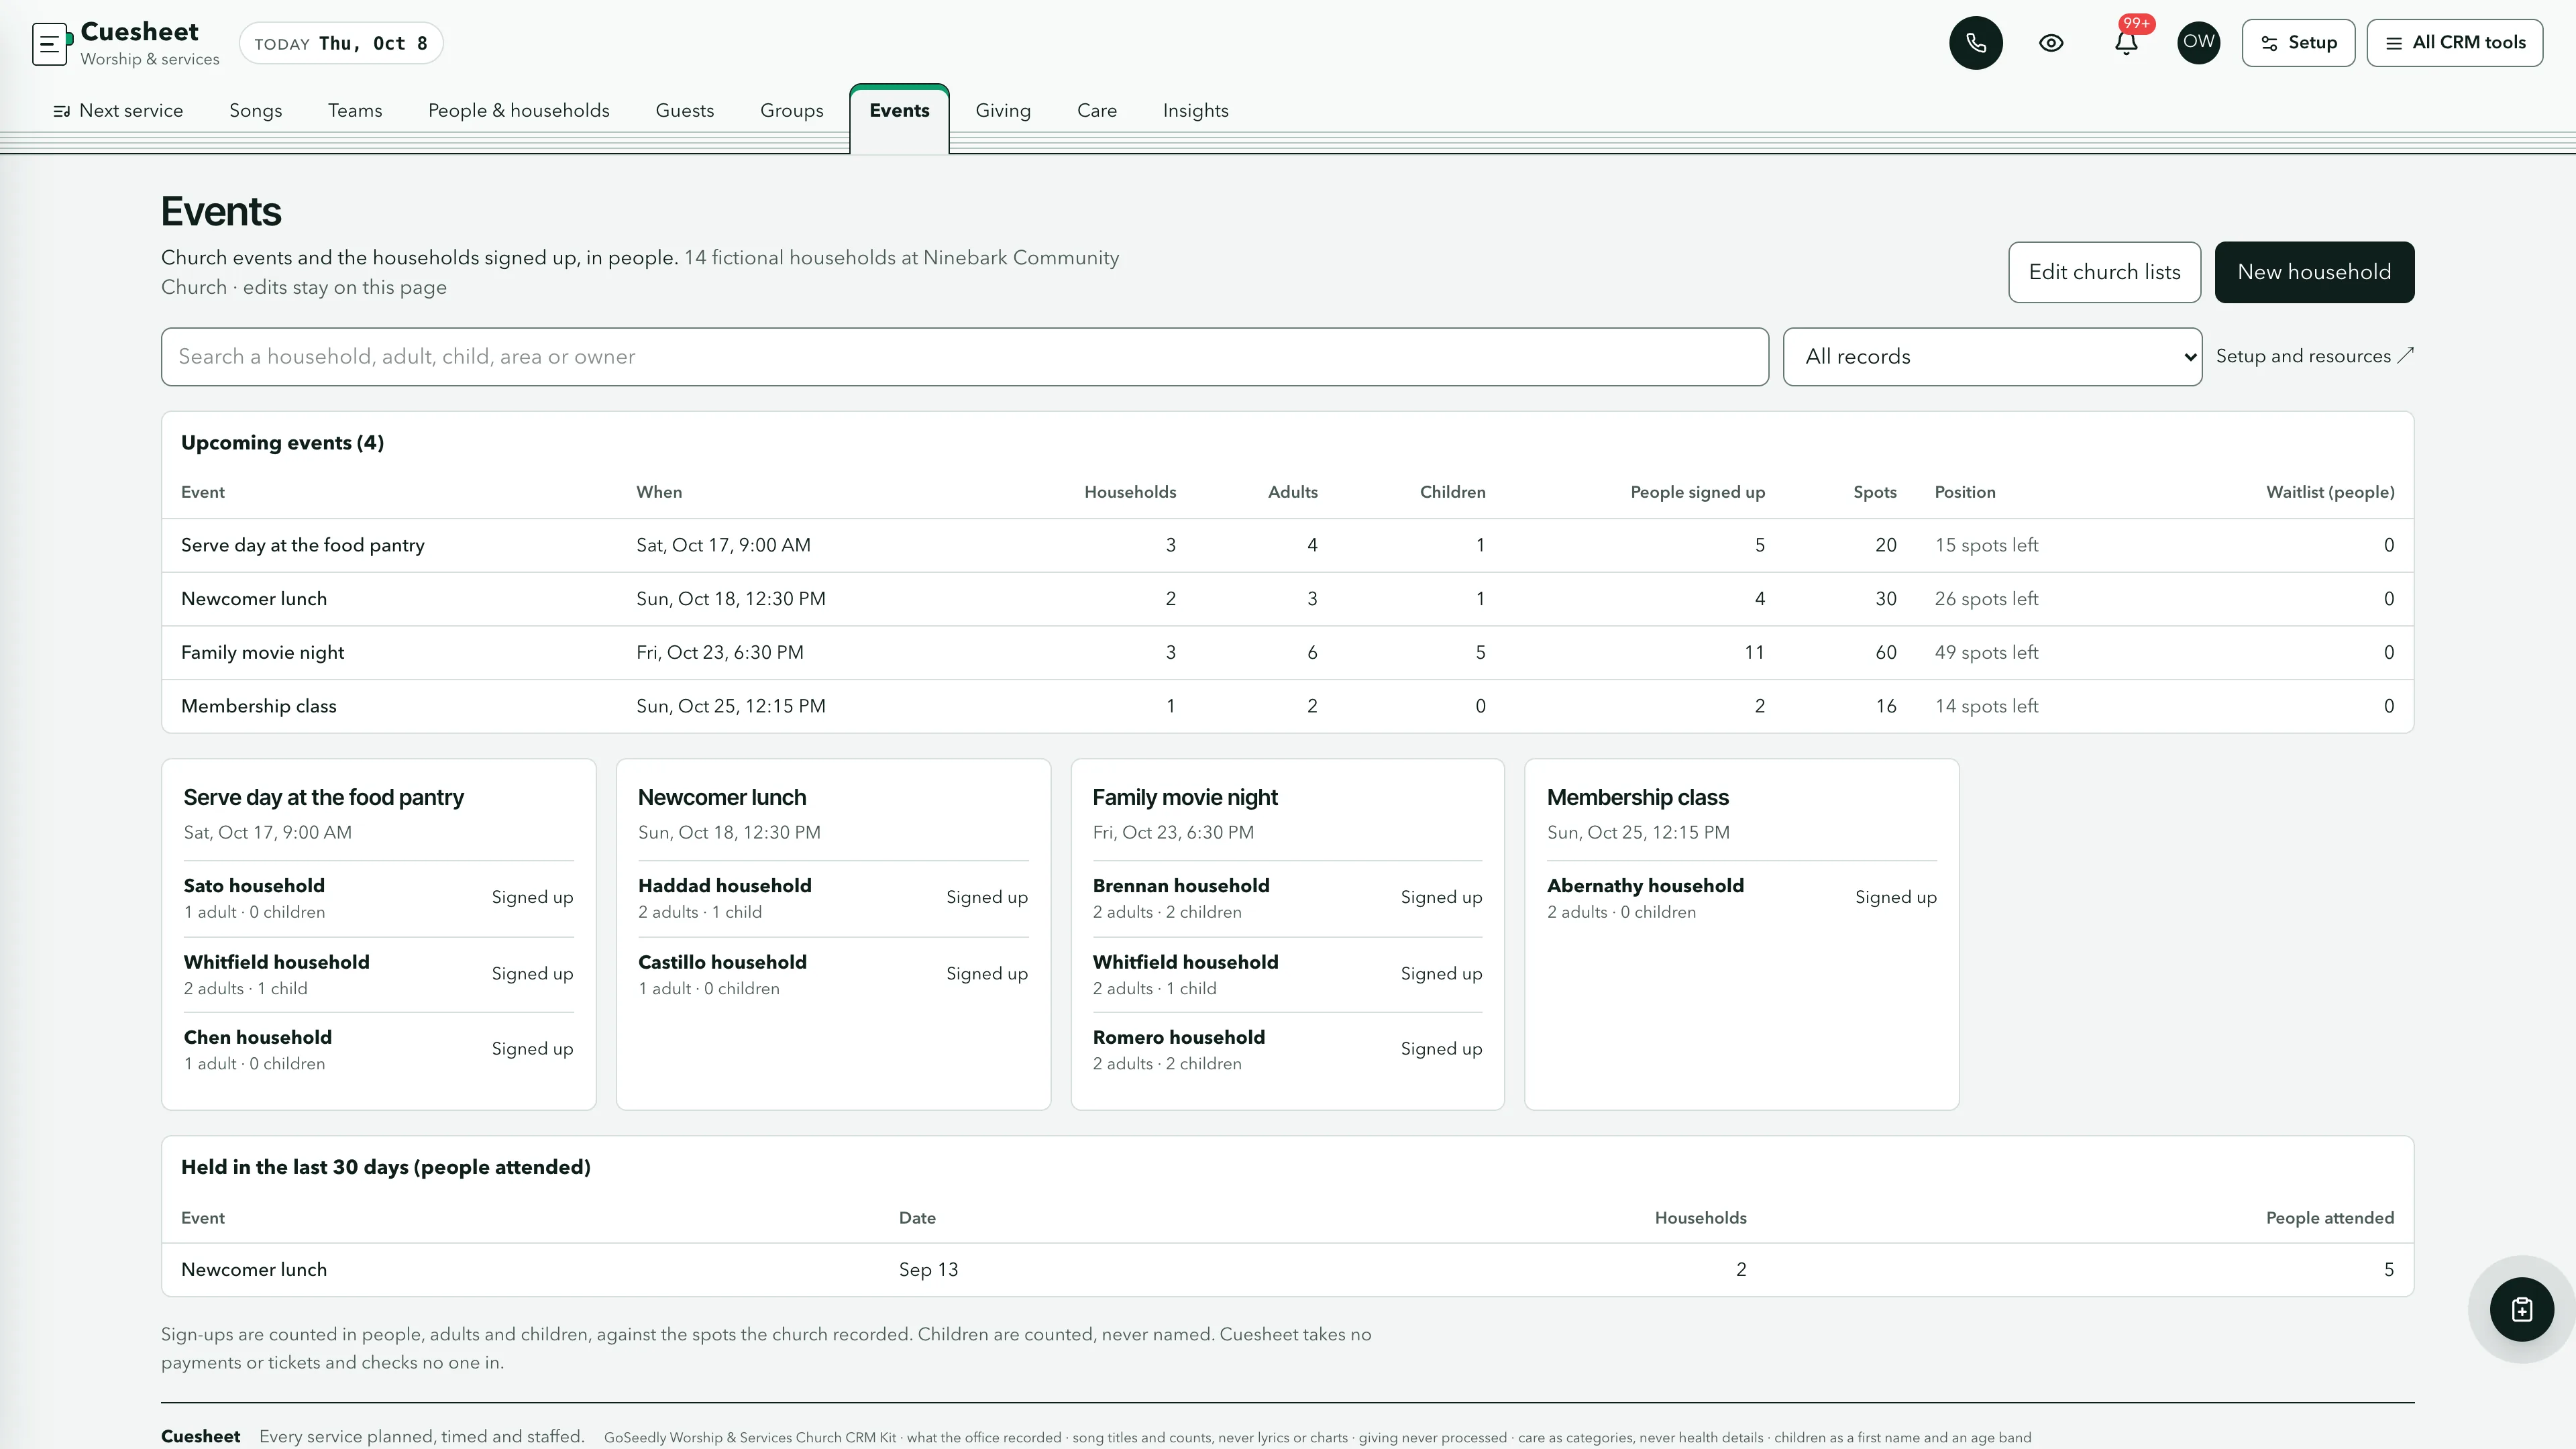Click New household button

click(x=2314, y=272)
